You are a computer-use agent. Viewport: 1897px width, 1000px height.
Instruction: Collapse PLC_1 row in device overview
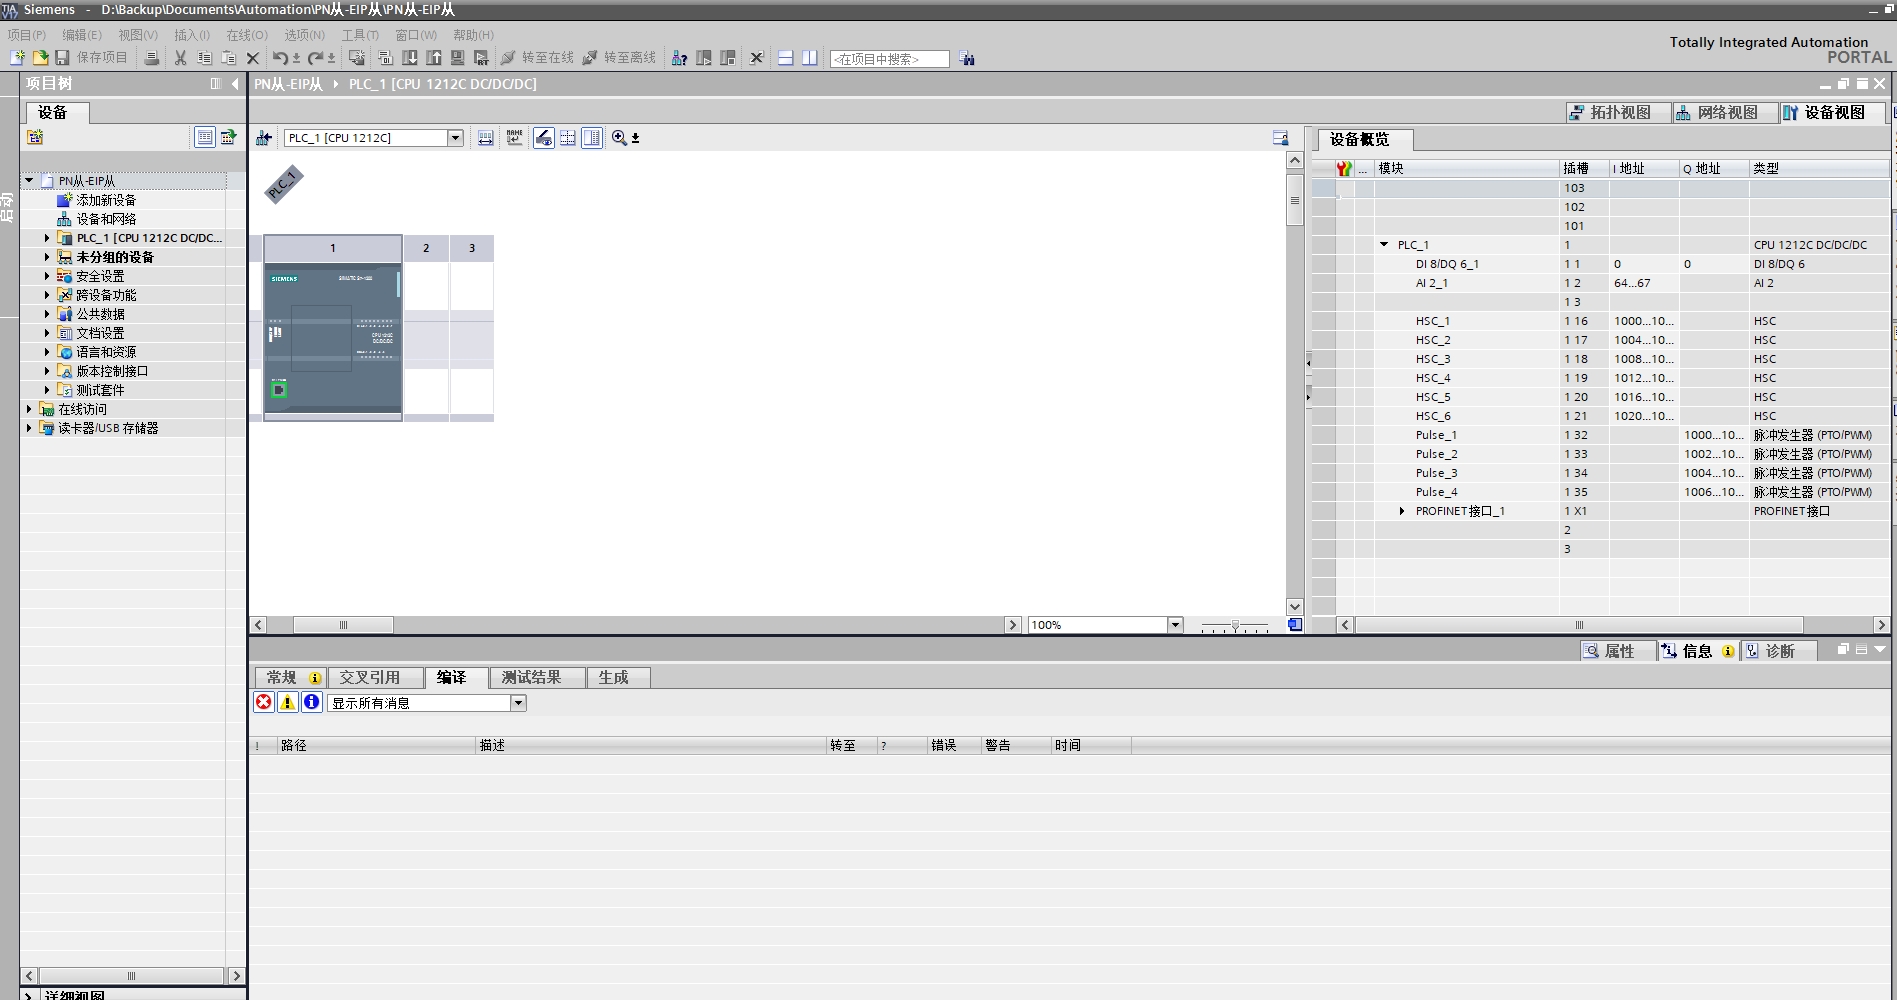pyautogui.click(x=1384, y=245)
